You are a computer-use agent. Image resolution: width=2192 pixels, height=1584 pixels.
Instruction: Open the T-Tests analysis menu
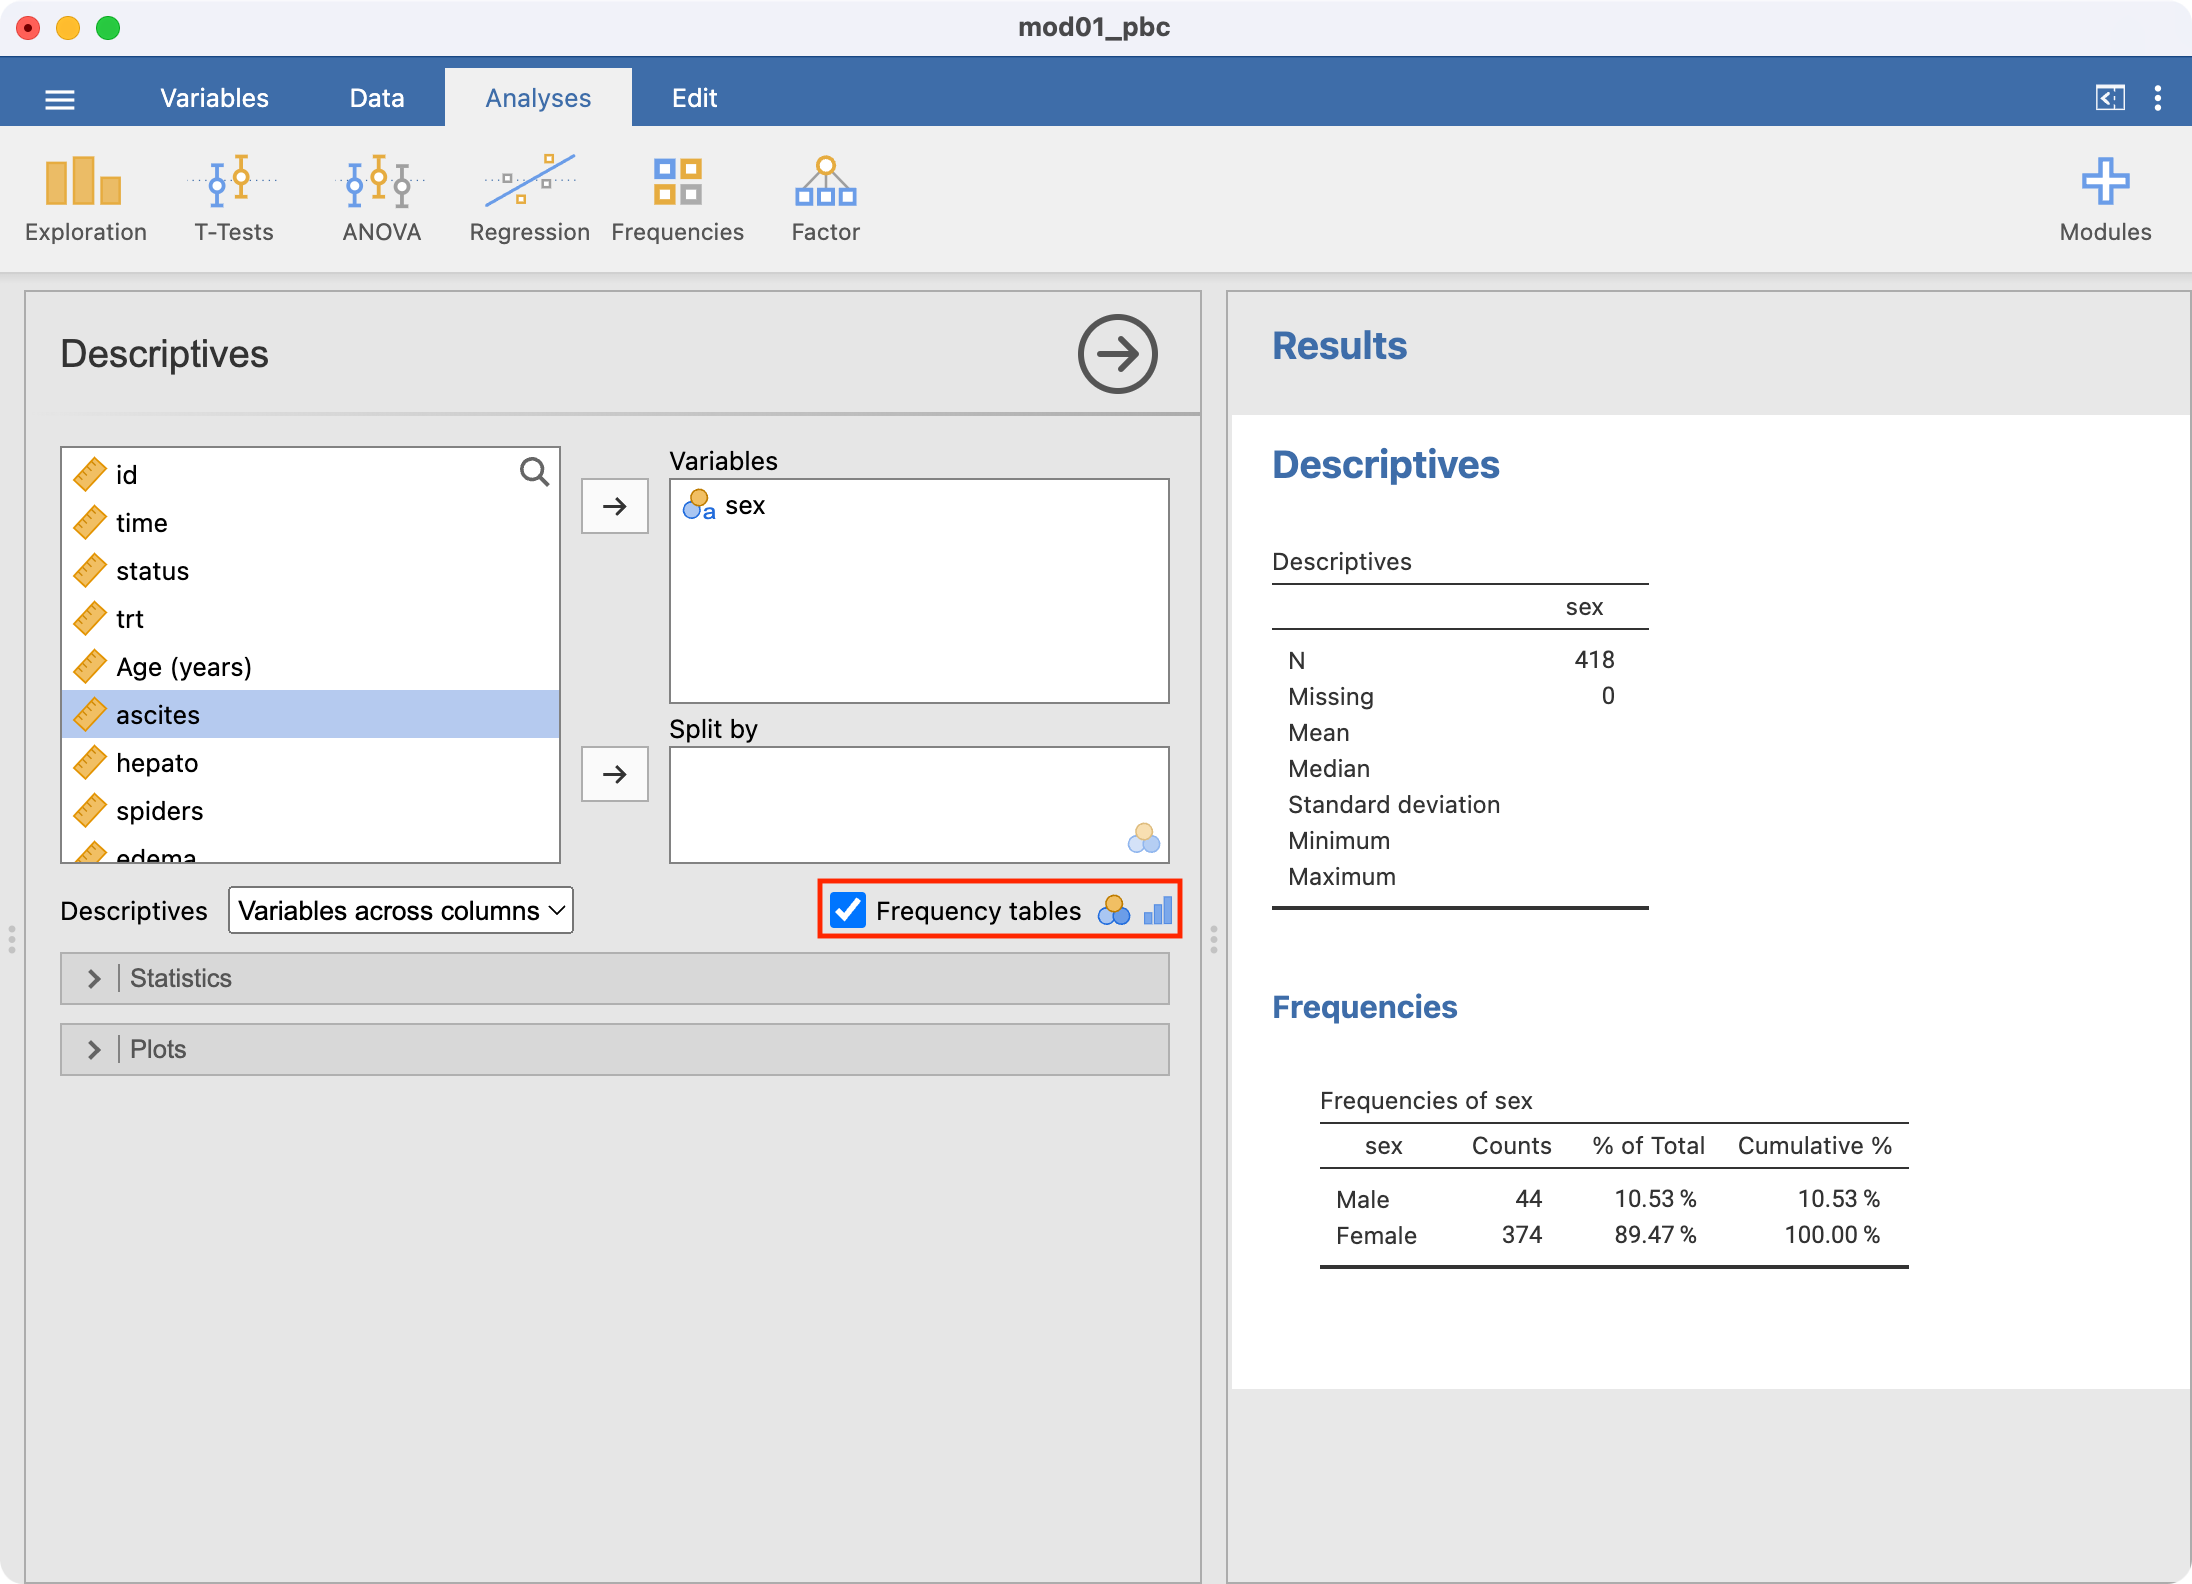(x=233, y=200)
